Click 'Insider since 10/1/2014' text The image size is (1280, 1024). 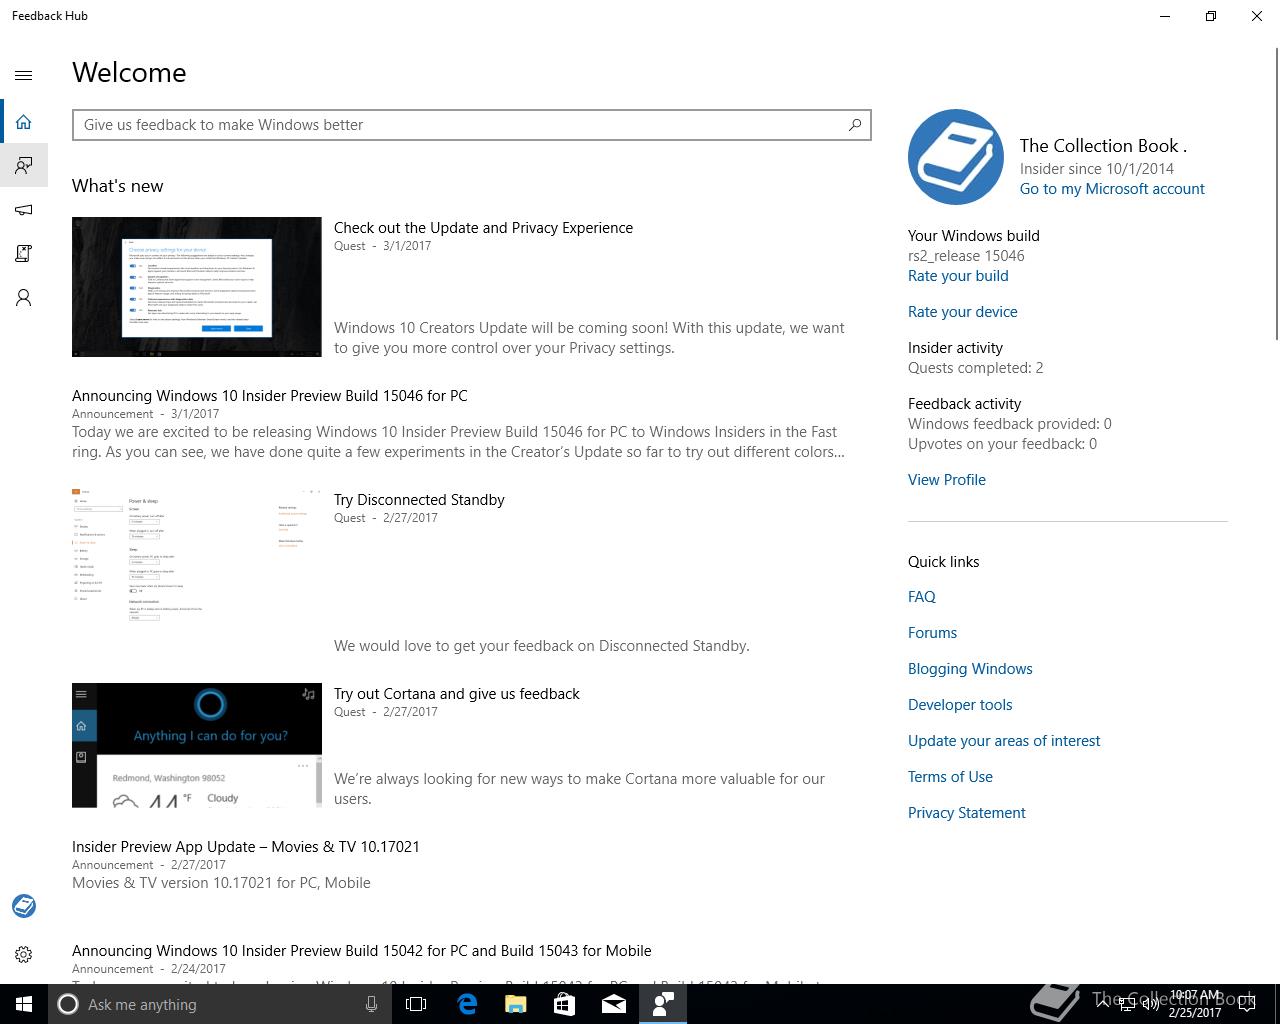[x=1097, y=169]
